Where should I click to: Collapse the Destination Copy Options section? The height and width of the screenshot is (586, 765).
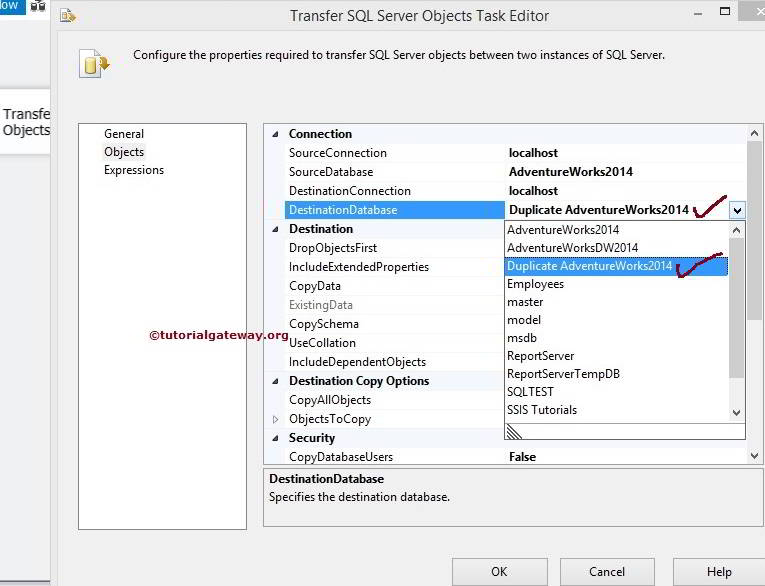(x=276, y=381)
